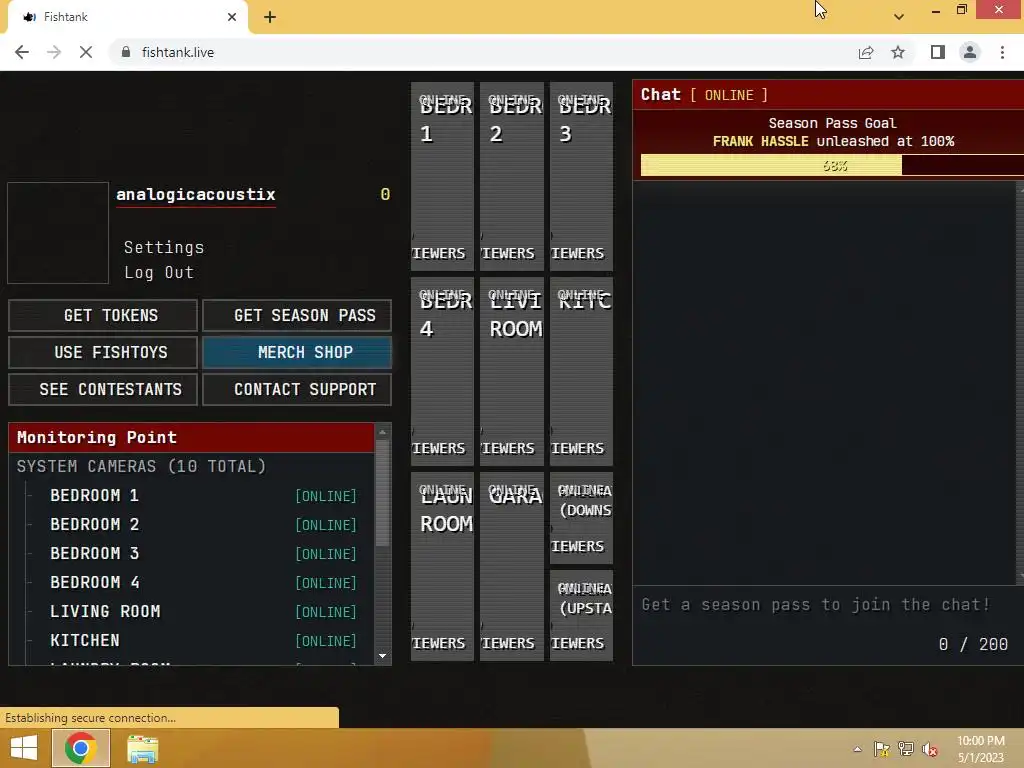Click the Monitoring Point scroll down arrow
Screen dimensions: 1024x768
pos(383,656)
